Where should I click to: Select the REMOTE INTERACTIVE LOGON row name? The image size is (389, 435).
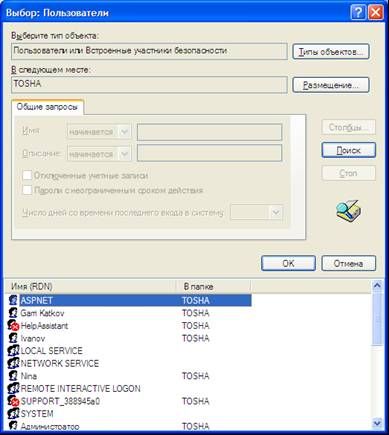click(81, 389)
